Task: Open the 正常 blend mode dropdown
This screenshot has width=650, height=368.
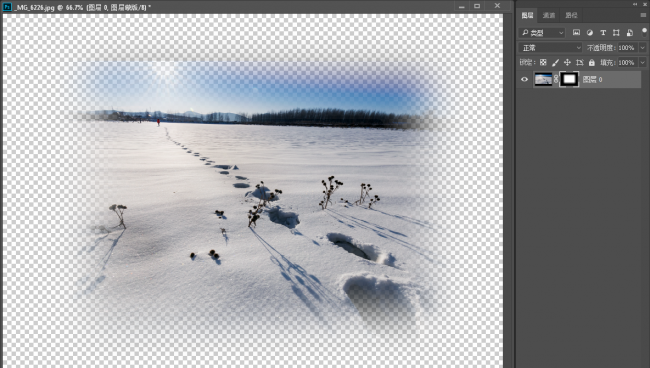Action: (550, 48)
